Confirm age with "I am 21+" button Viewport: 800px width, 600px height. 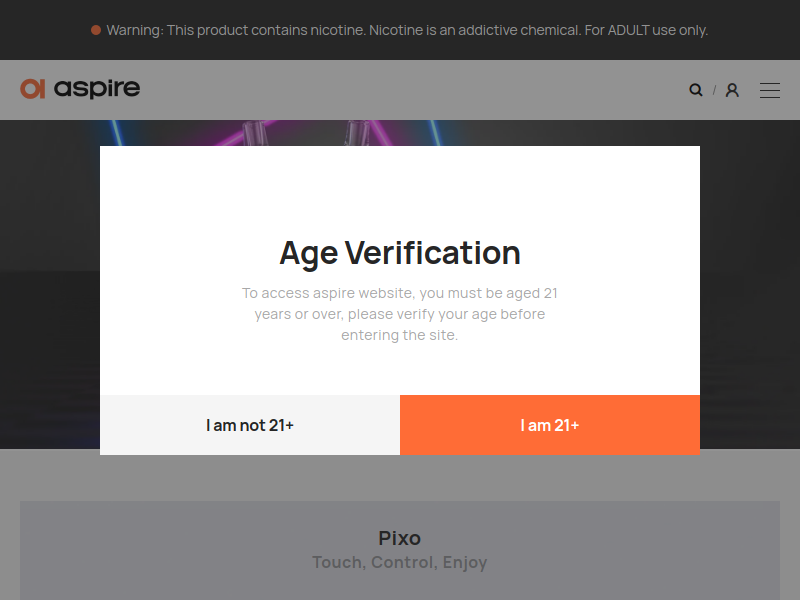tap(550, 425)
